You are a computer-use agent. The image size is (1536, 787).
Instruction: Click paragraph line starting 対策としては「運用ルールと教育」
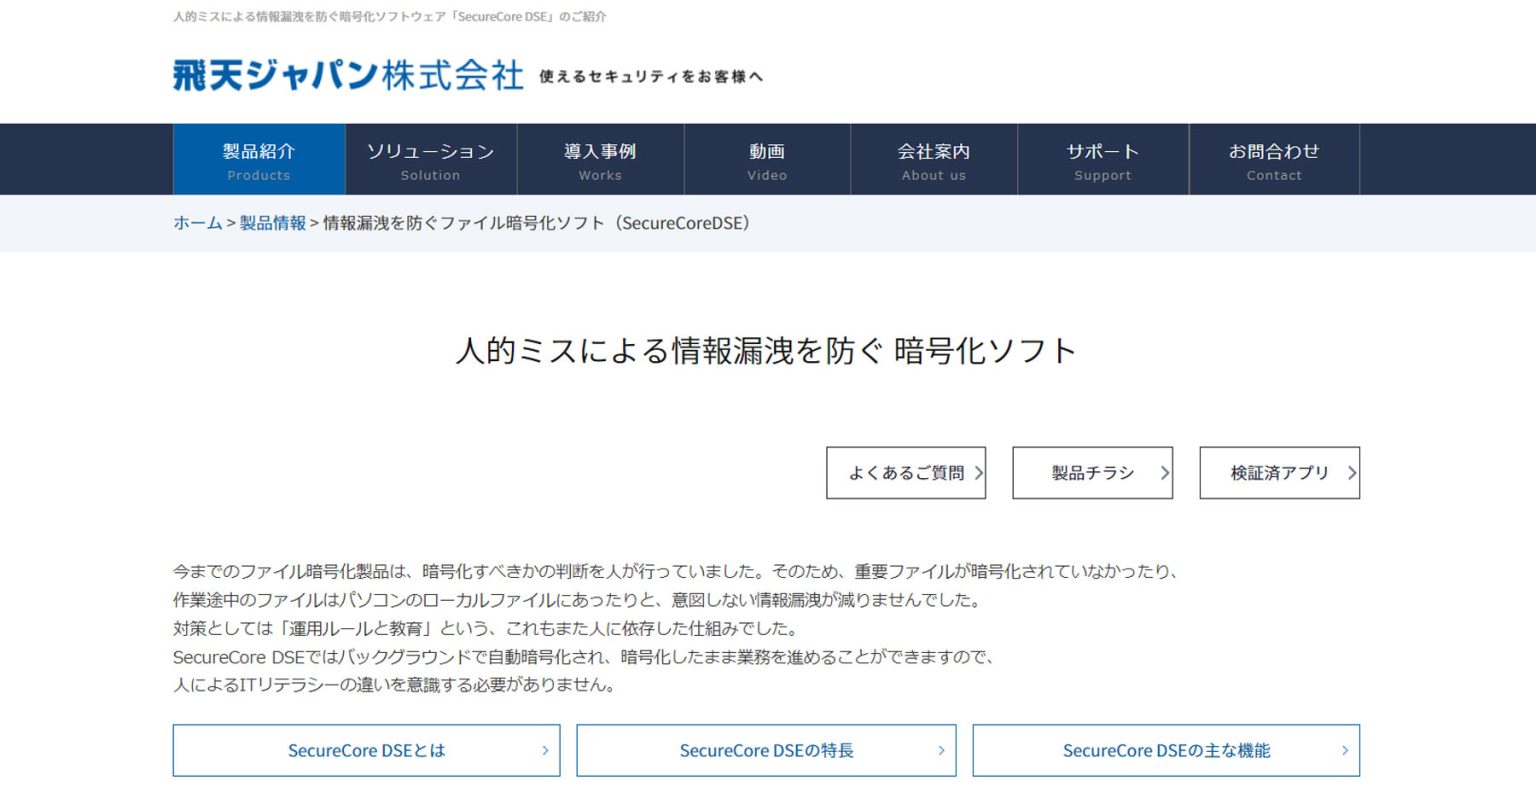[x=486, y=629]
